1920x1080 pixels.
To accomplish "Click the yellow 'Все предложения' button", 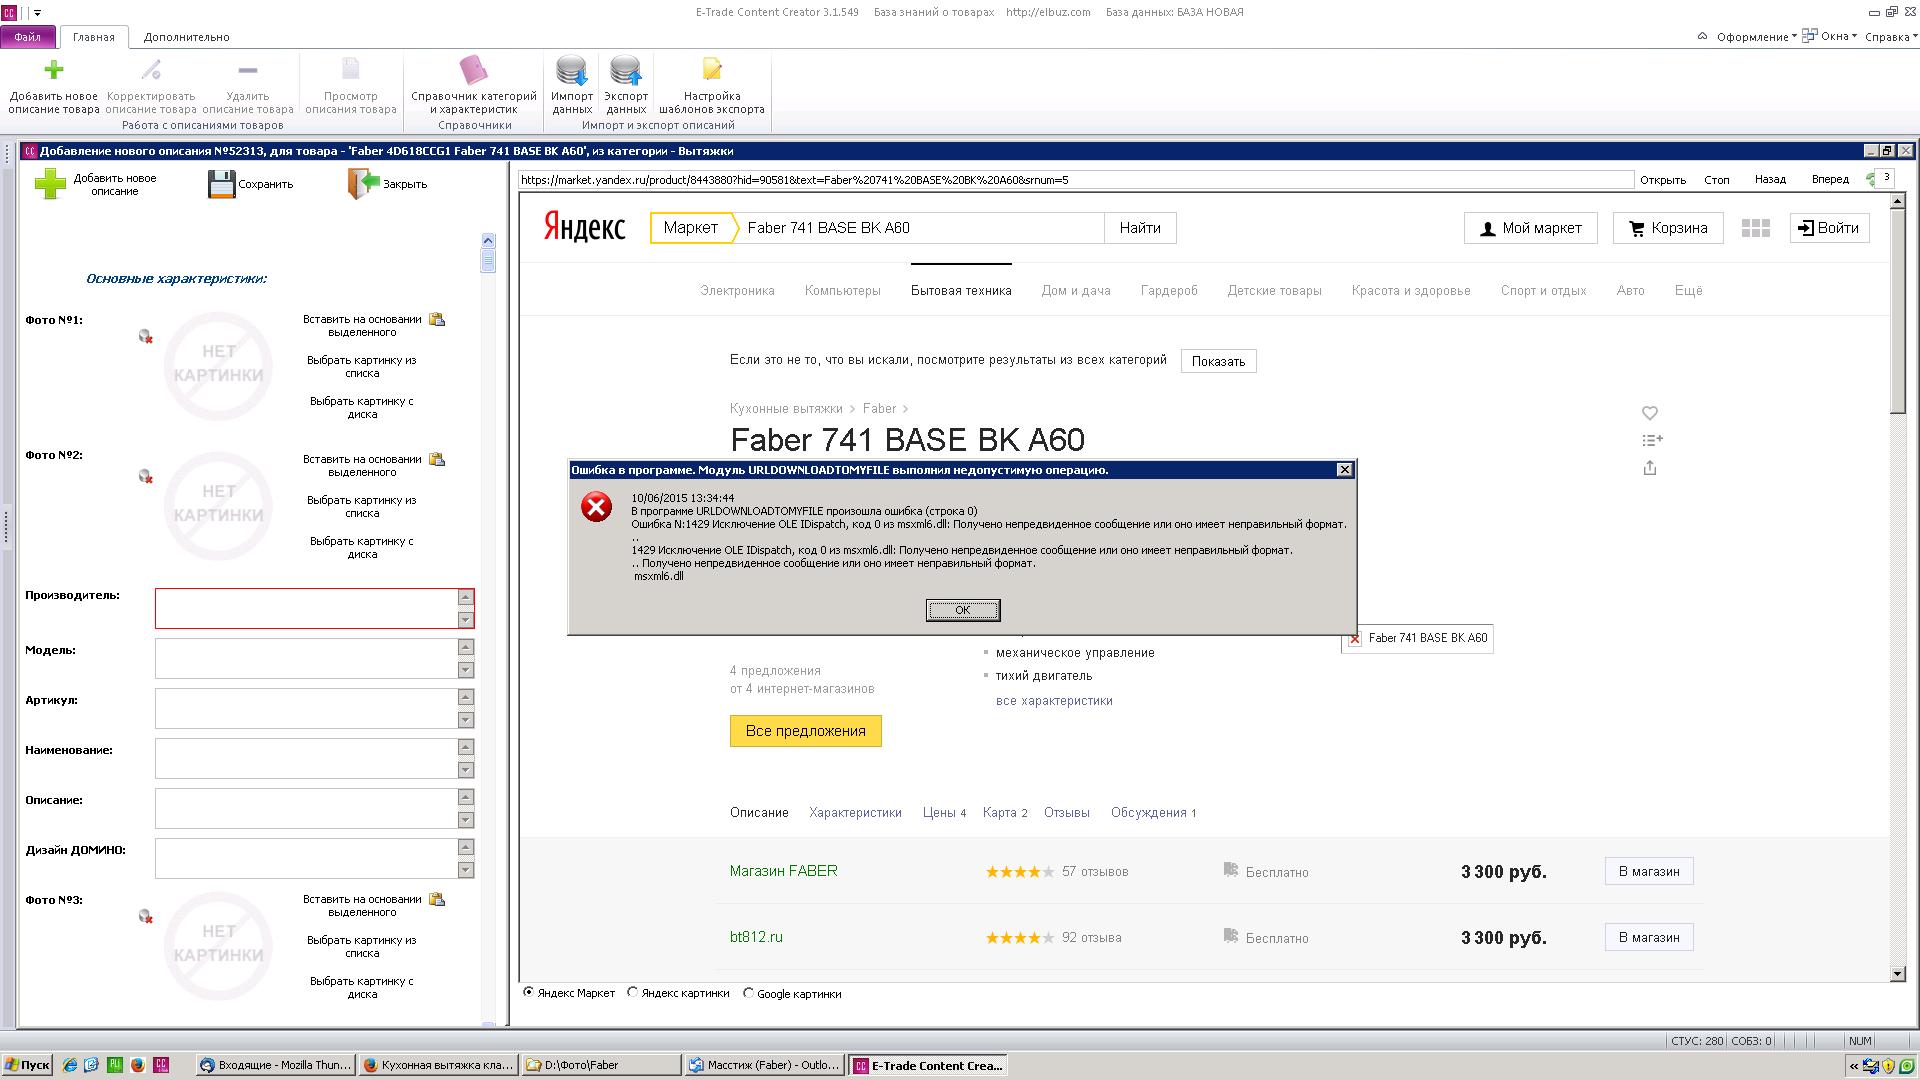I will click(805, 731).
